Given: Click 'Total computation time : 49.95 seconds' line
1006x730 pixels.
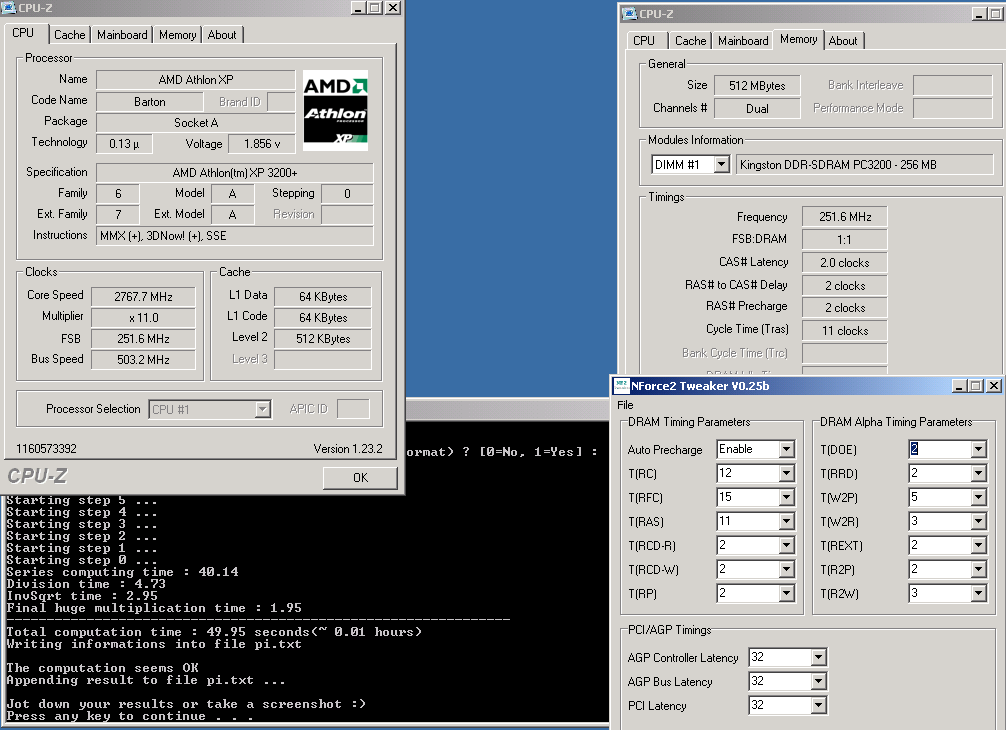Looking at the screenshot, I should coord(214,632).
